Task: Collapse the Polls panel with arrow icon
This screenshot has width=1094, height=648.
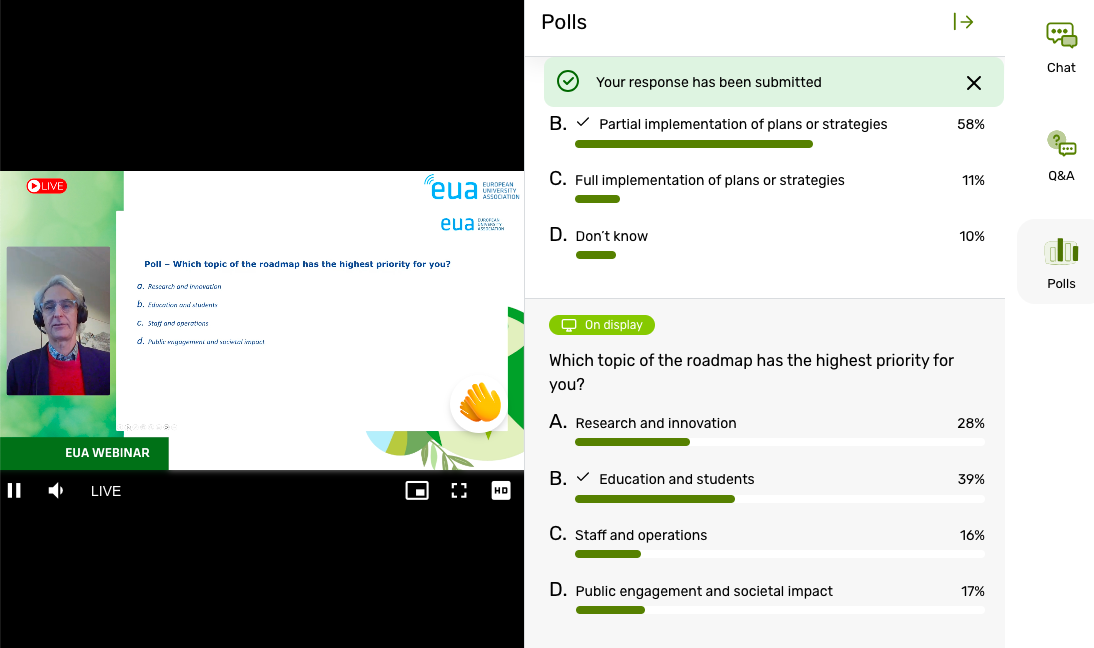Action: pos(963,22)
